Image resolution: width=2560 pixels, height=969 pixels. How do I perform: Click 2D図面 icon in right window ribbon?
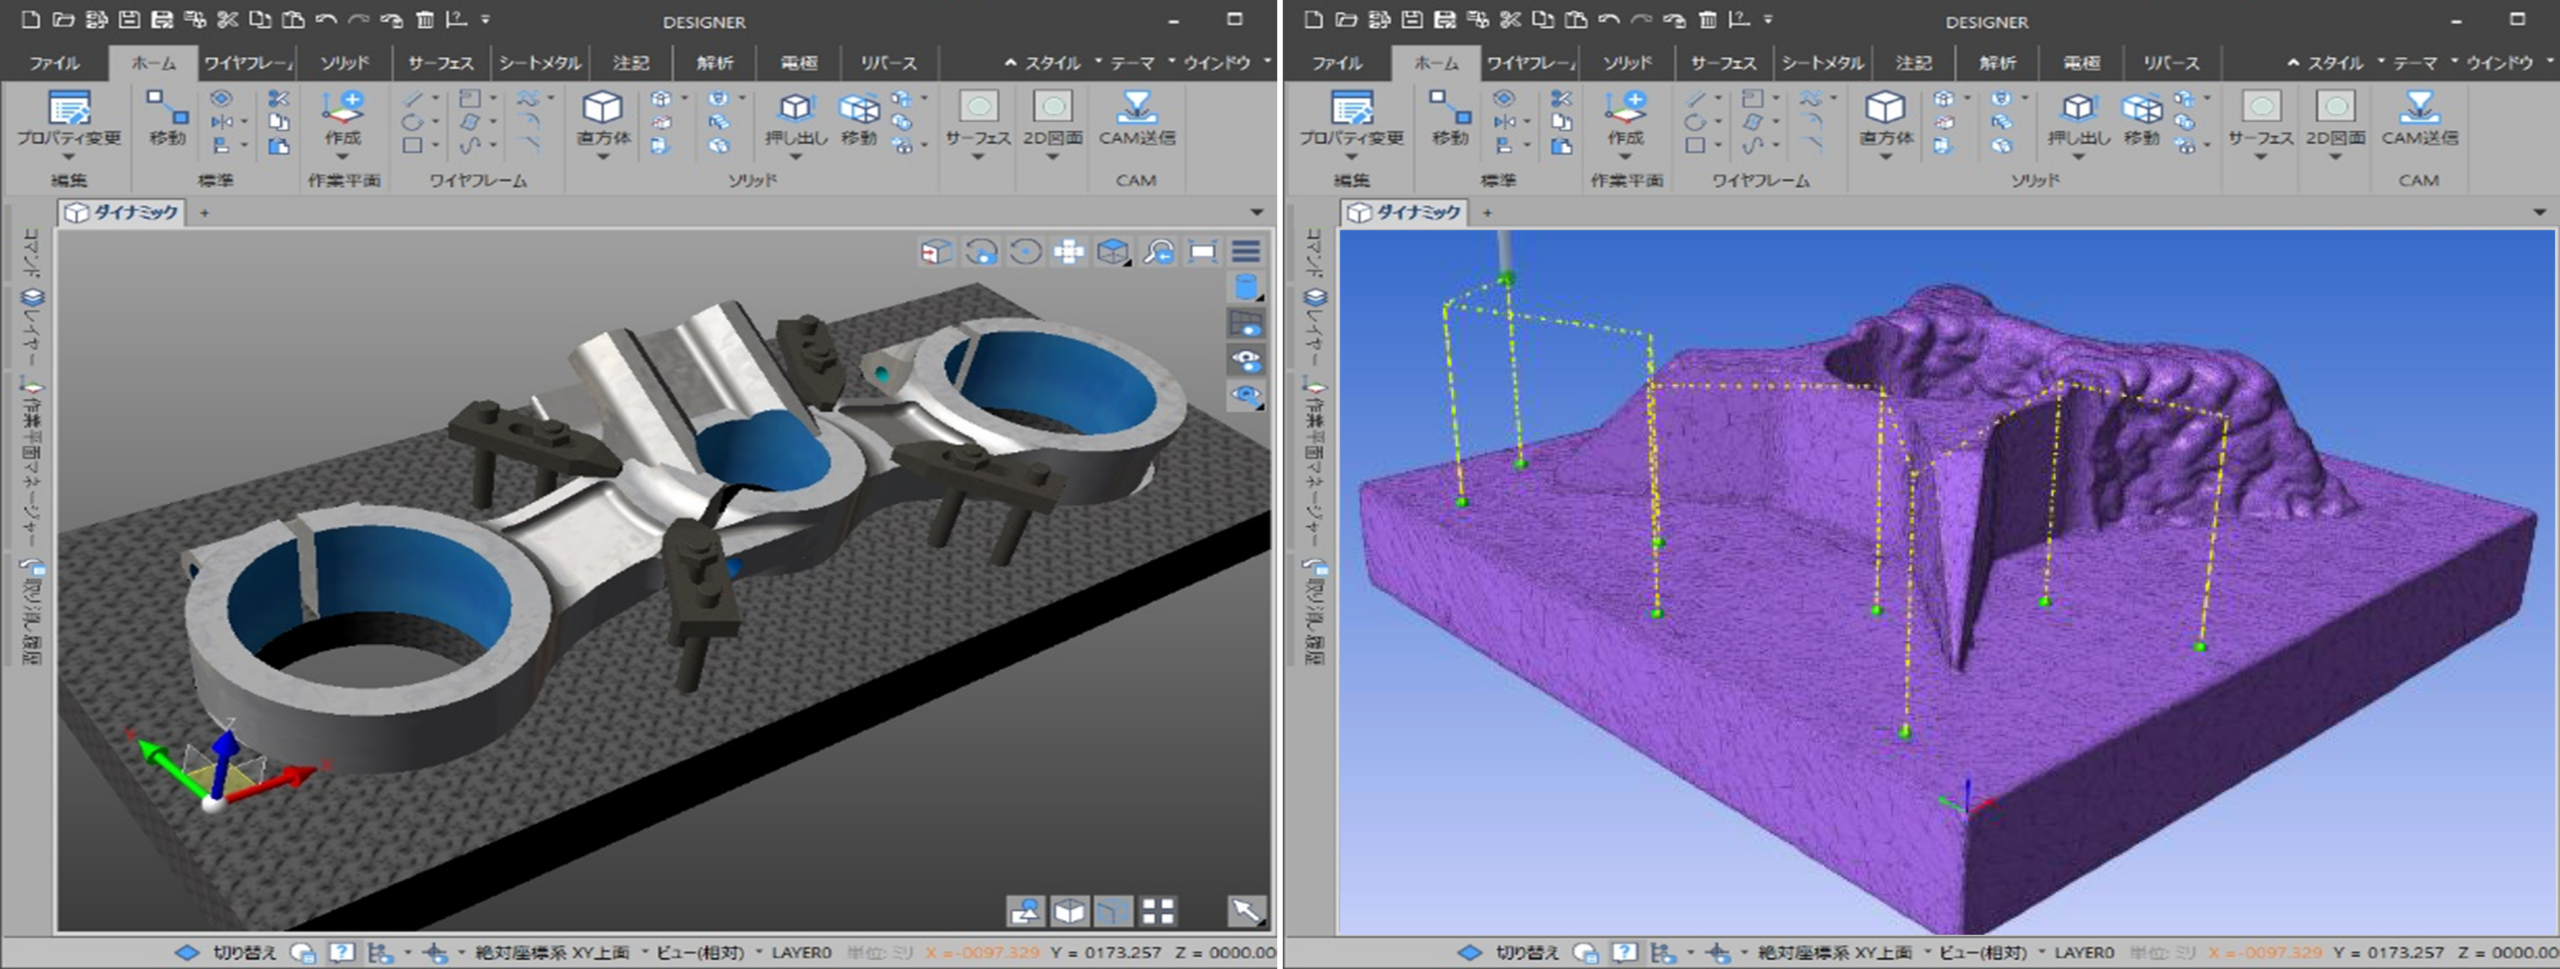point(2335,108)
